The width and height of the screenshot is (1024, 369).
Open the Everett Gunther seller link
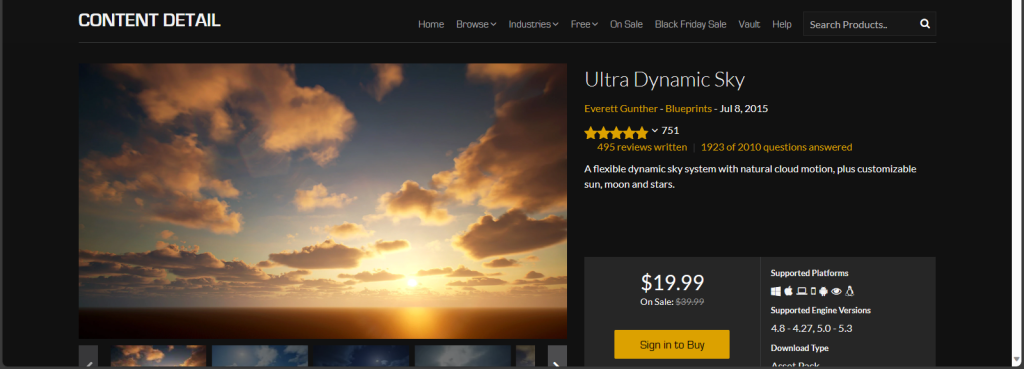620,108
